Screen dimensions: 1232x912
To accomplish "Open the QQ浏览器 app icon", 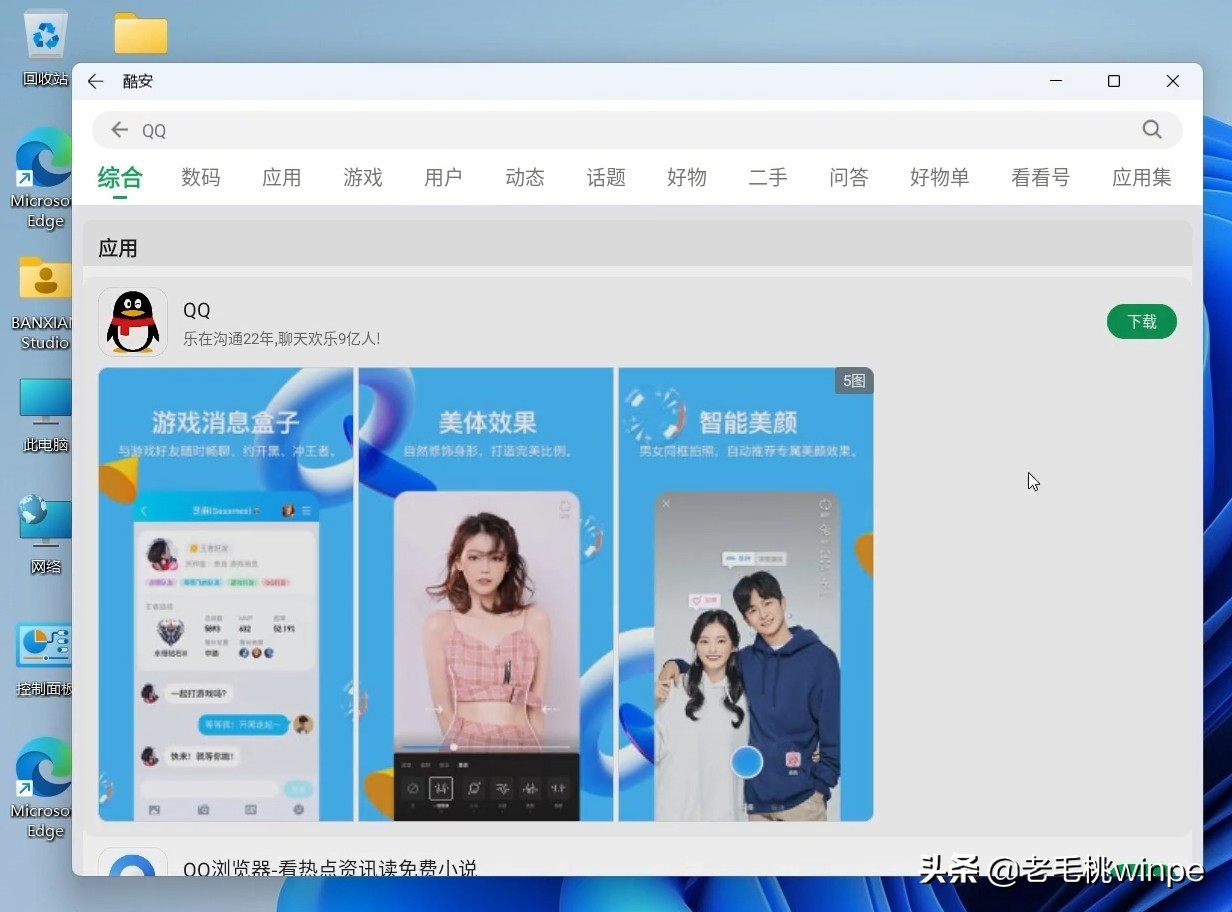I will [x=133, y=862].
